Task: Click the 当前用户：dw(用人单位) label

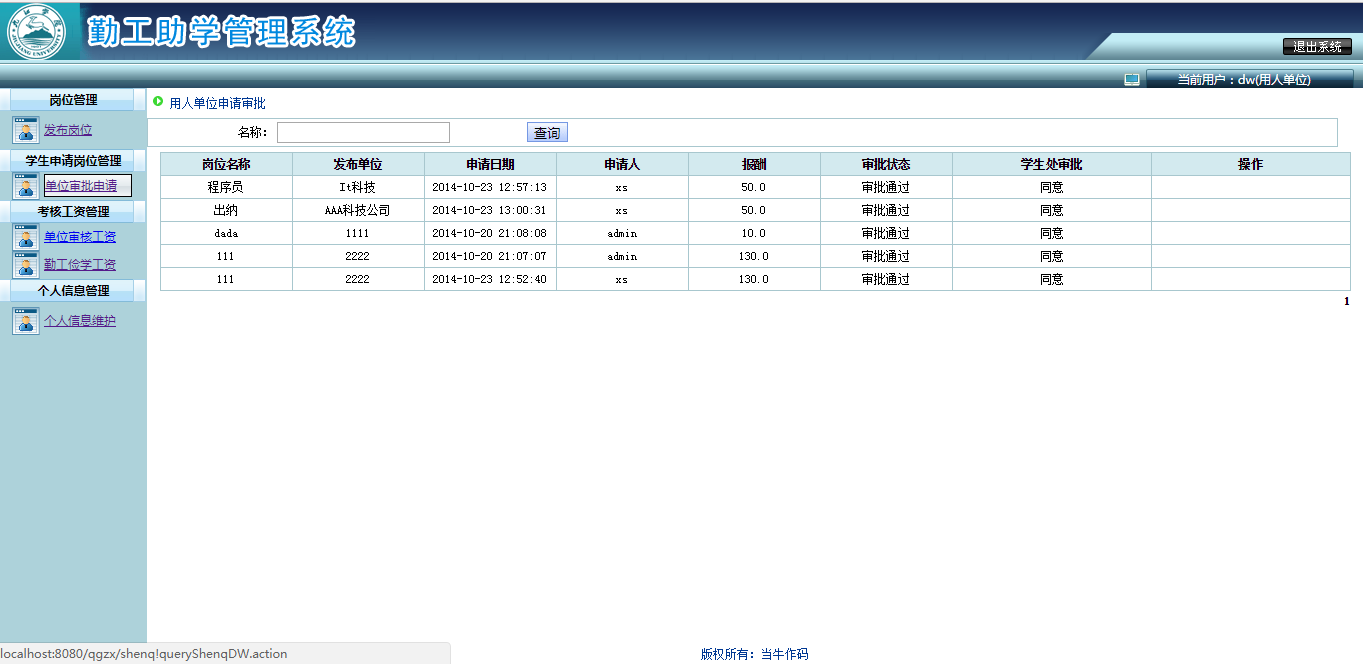Action: pos(1244,80)
